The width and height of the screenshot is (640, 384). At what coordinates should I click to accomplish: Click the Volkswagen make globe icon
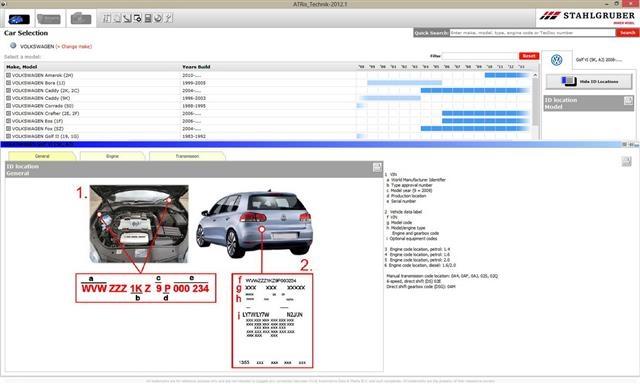[x=13, y=46]
